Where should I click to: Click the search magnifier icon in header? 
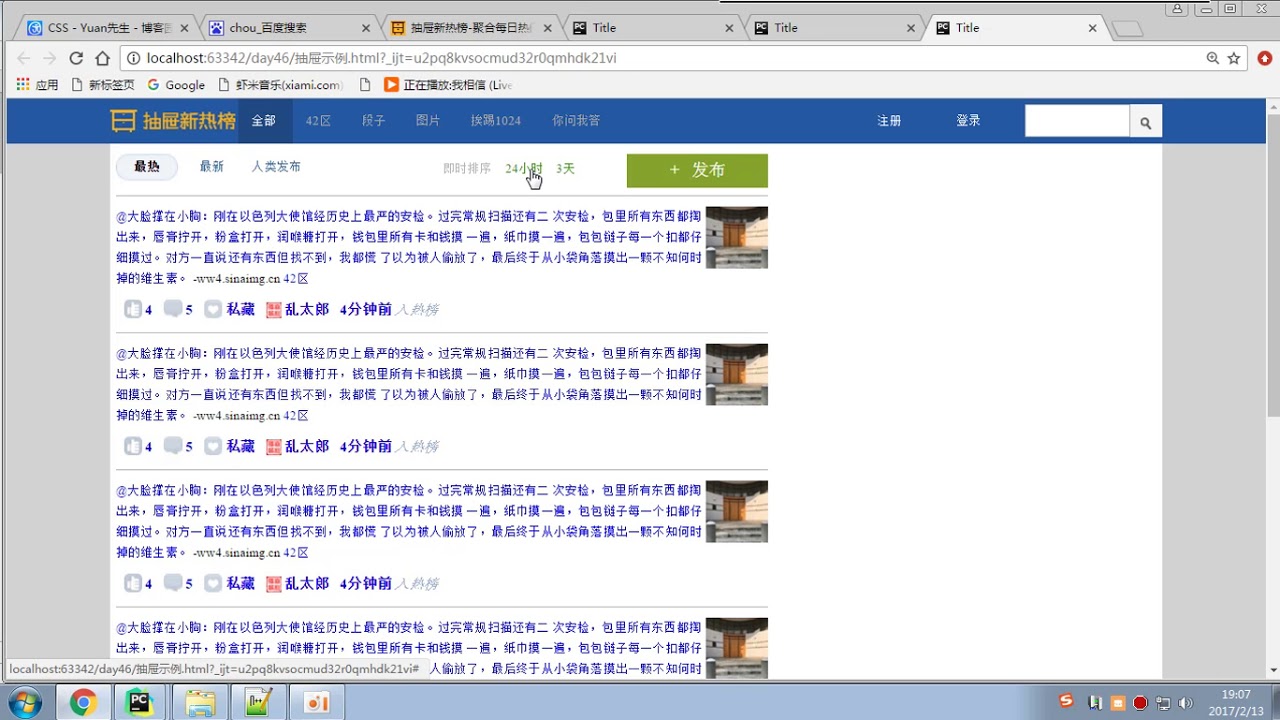(x=1145, y=122)
